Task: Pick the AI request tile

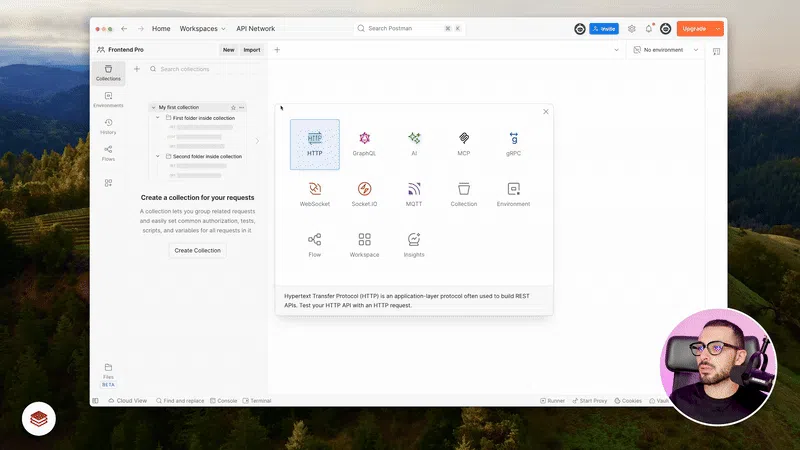Action: click(x=414, y=144)
